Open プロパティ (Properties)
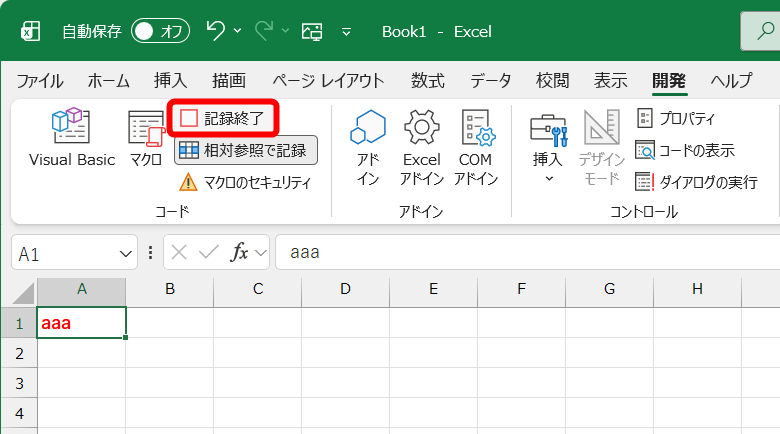The height and width of the screenshot is (434, 780). pos(676,118)
